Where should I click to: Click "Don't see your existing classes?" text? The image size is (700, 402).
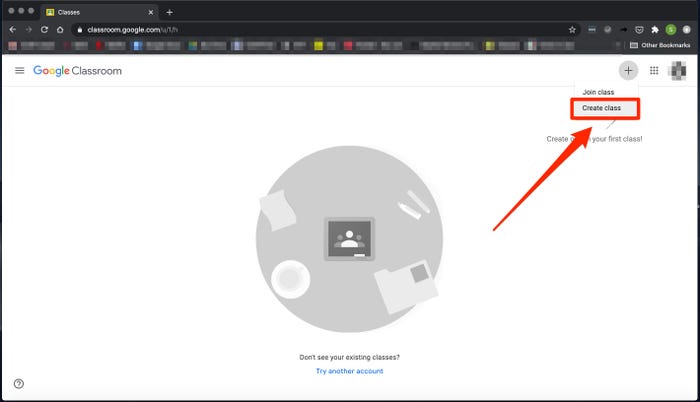pos(350,357)
